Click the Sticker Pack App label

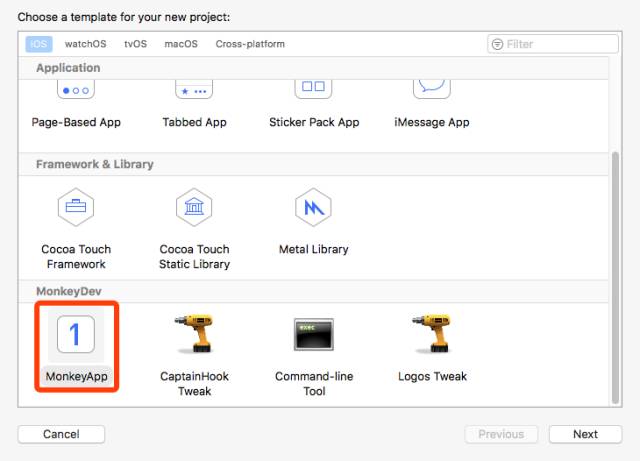[314, 122]
